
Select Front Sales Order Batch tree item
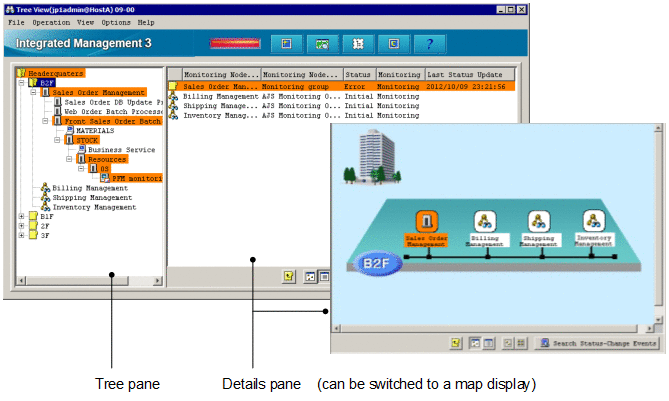pyautogui.click(x=113, y=122)
